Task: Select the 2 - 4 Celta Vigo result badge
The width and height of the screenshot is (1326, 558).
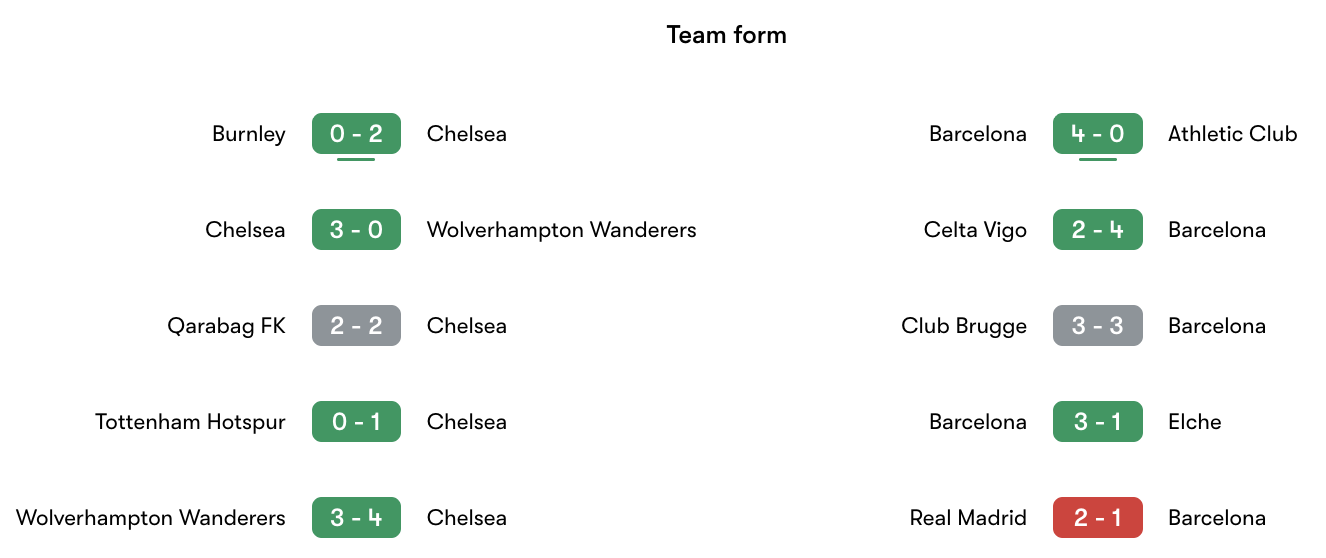Action: click(x=1097, y=230)
